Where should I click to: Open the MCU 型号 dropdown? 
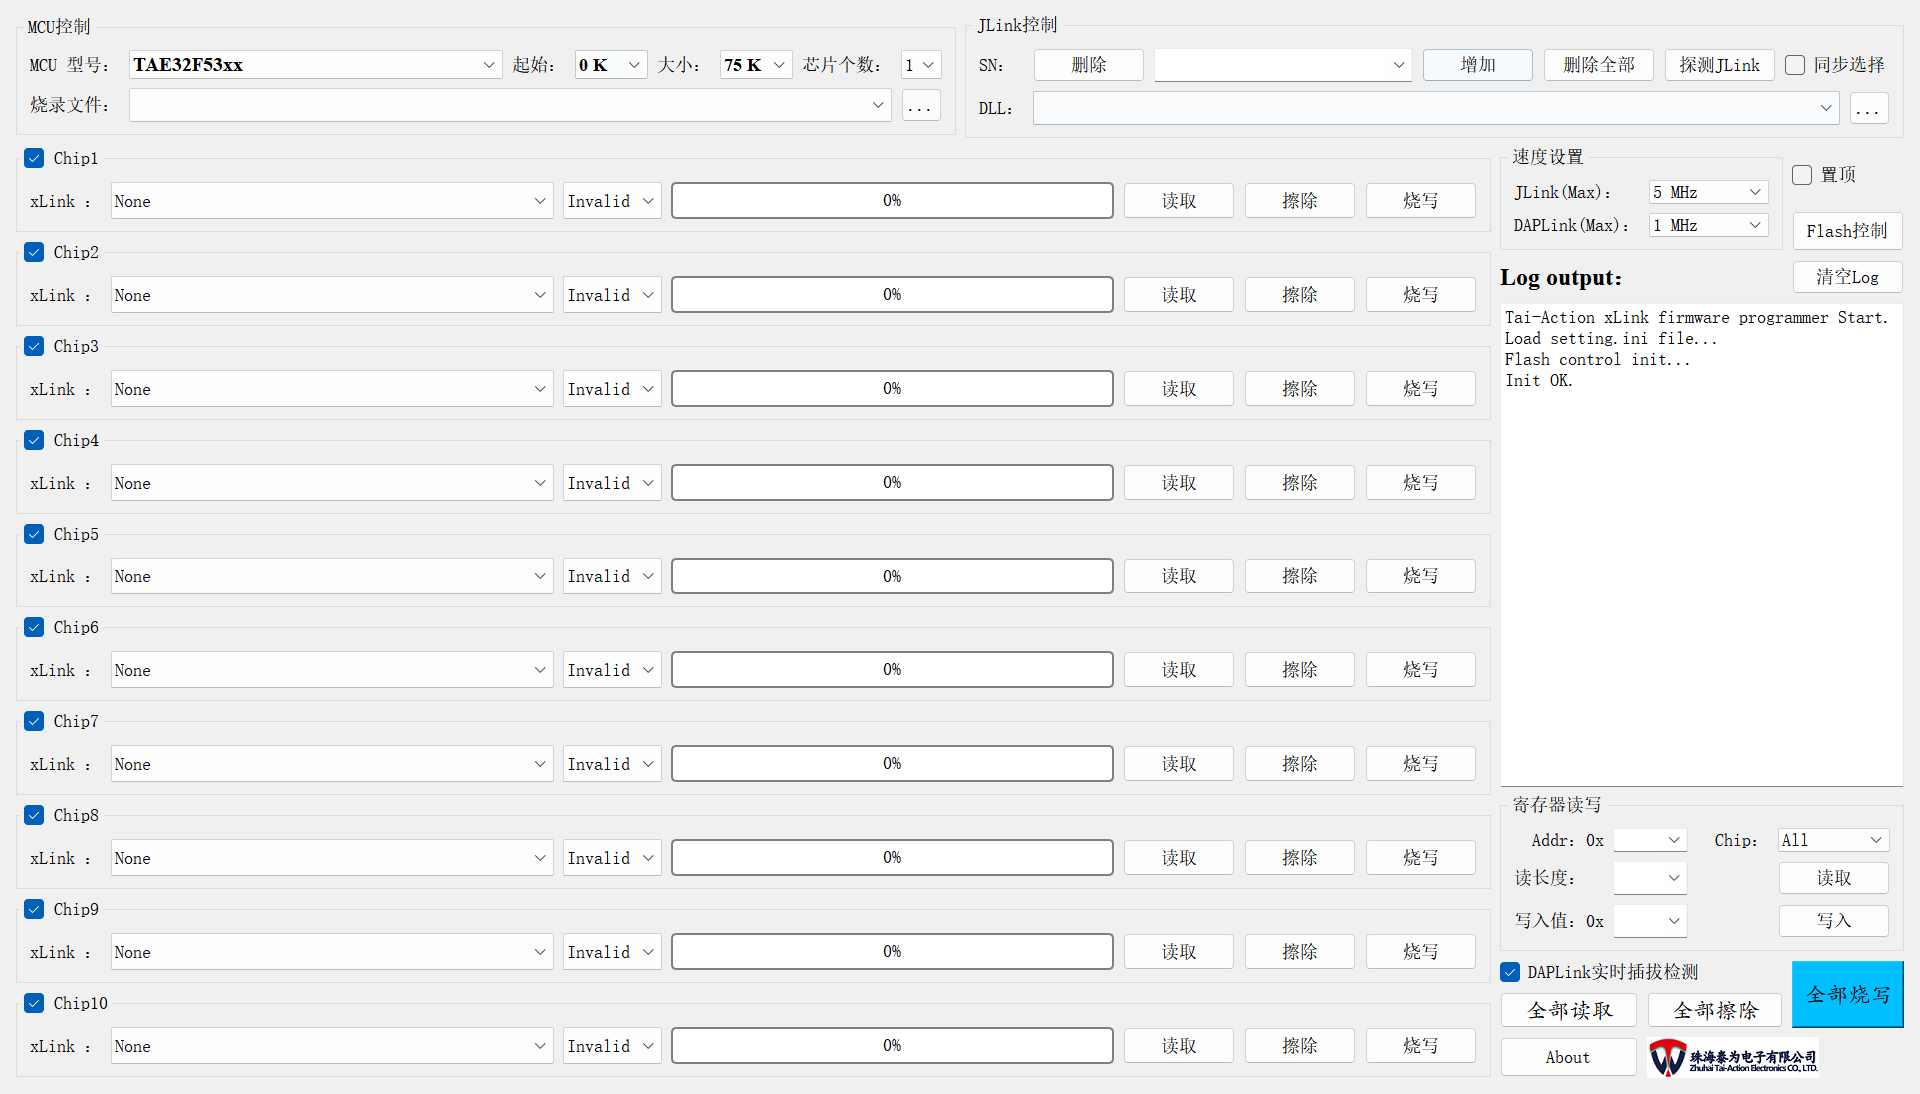(315, 65)
